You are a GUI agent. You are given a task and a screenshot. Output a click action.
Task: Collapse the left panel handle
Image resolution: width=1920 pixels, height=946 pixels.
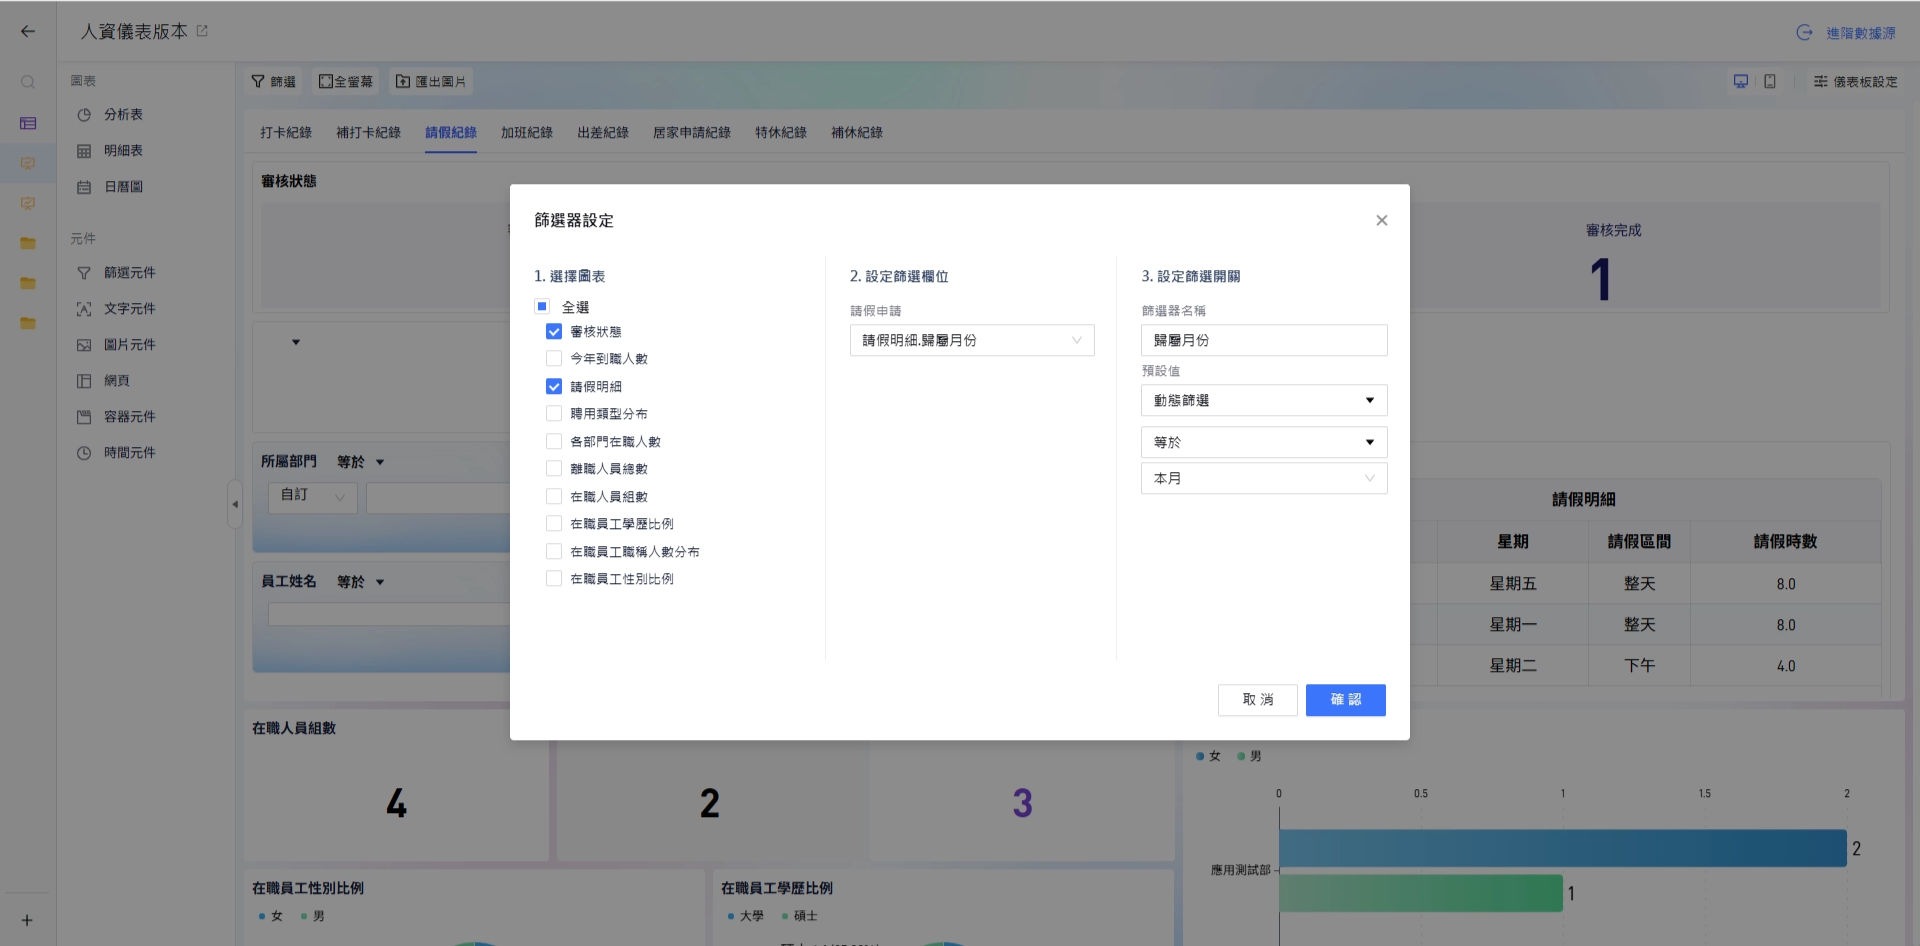point(235,504)
